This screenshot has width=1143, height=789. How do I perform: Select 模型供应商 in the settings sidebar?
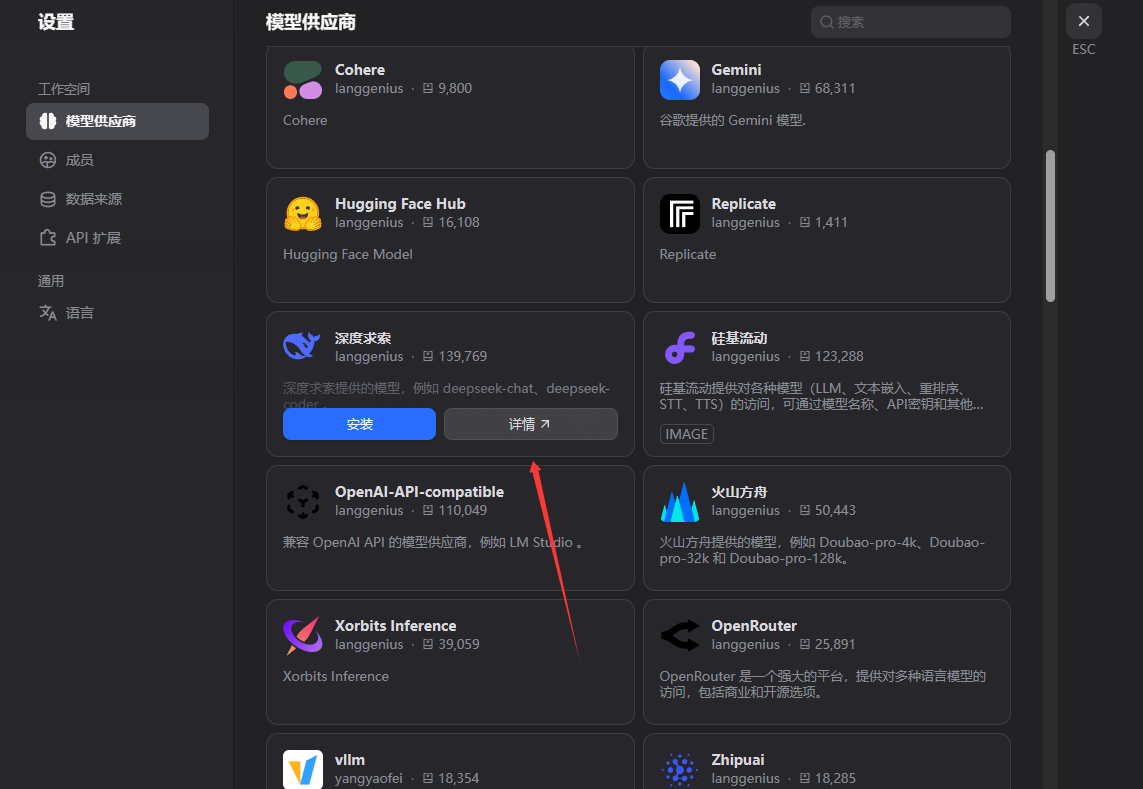pyautogui.click(x=117, y=121)
